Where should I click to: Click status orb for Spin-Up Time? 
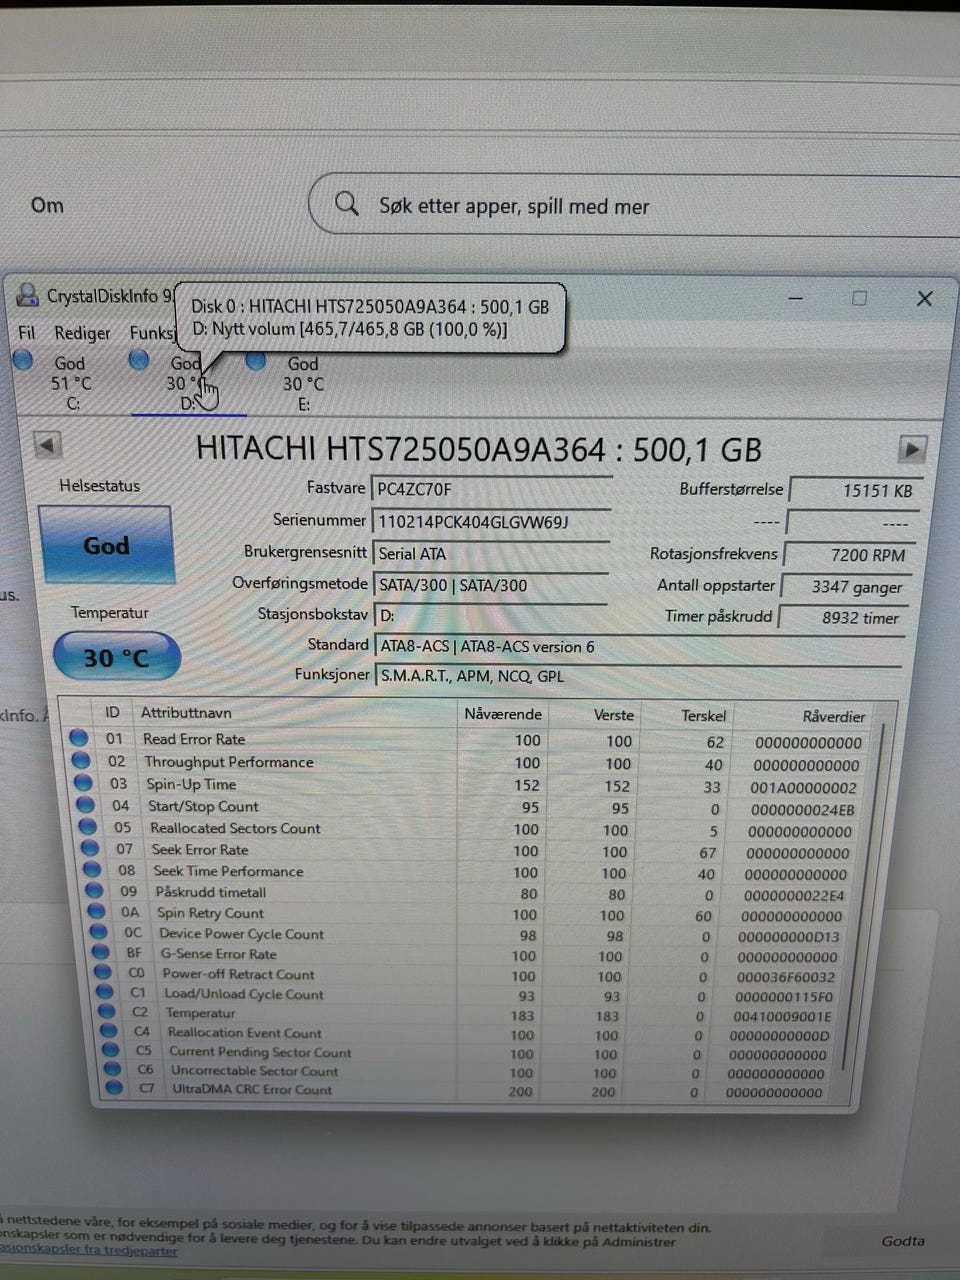pyautogui.click(x=83, y=783)
